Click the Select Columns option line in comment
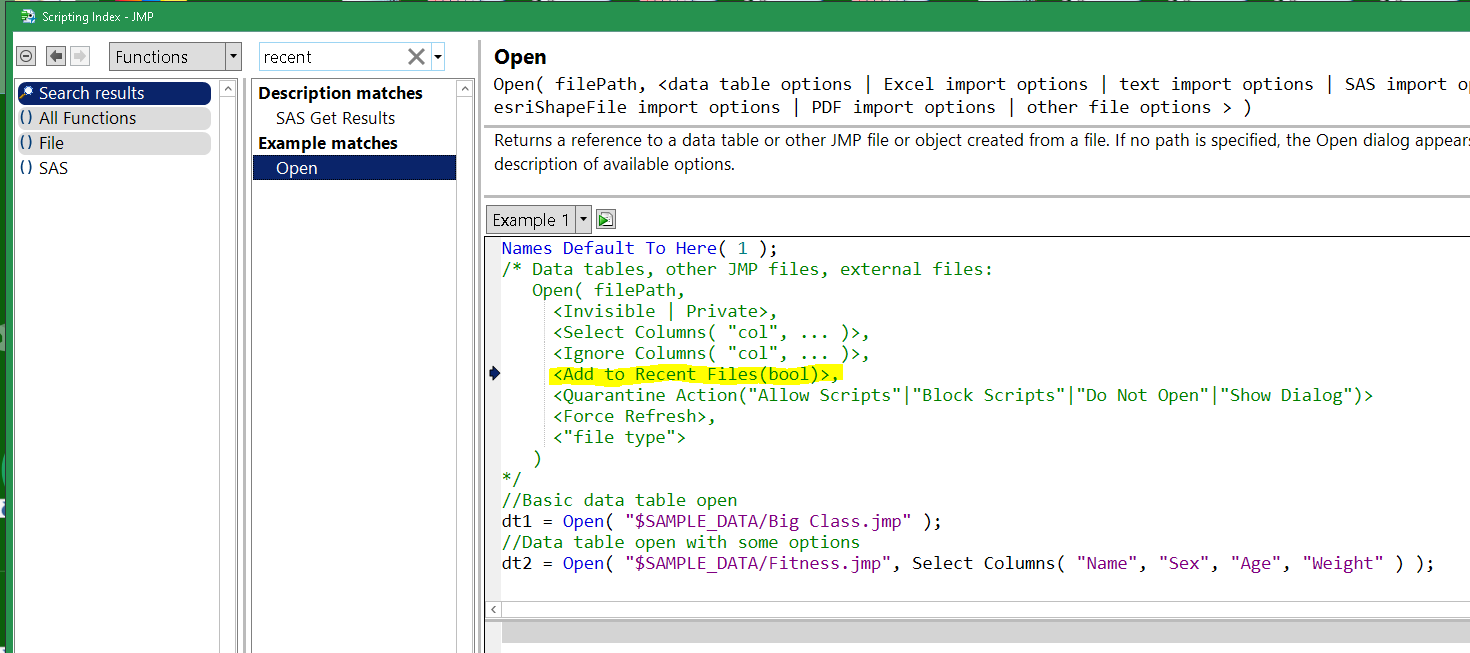Screen dimensions: 1470x653 coord(711,332)
